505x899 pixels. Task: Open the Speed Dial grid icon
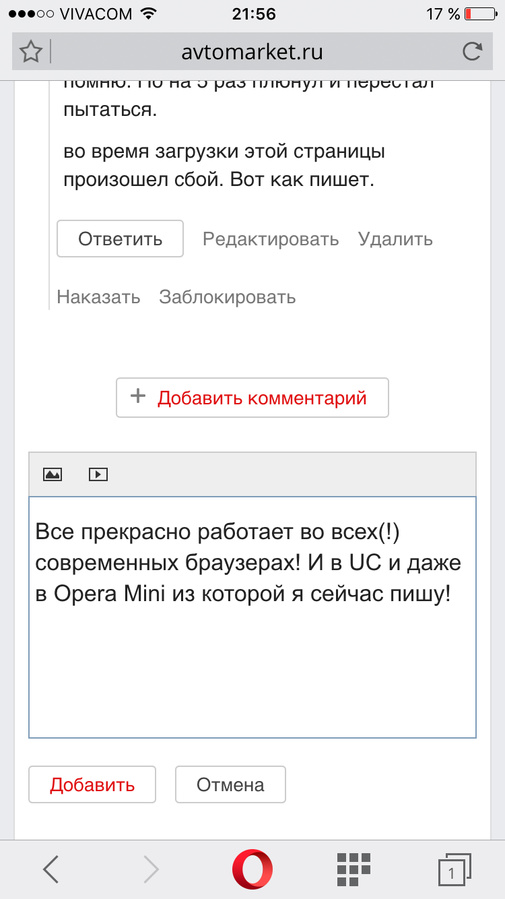353,869
